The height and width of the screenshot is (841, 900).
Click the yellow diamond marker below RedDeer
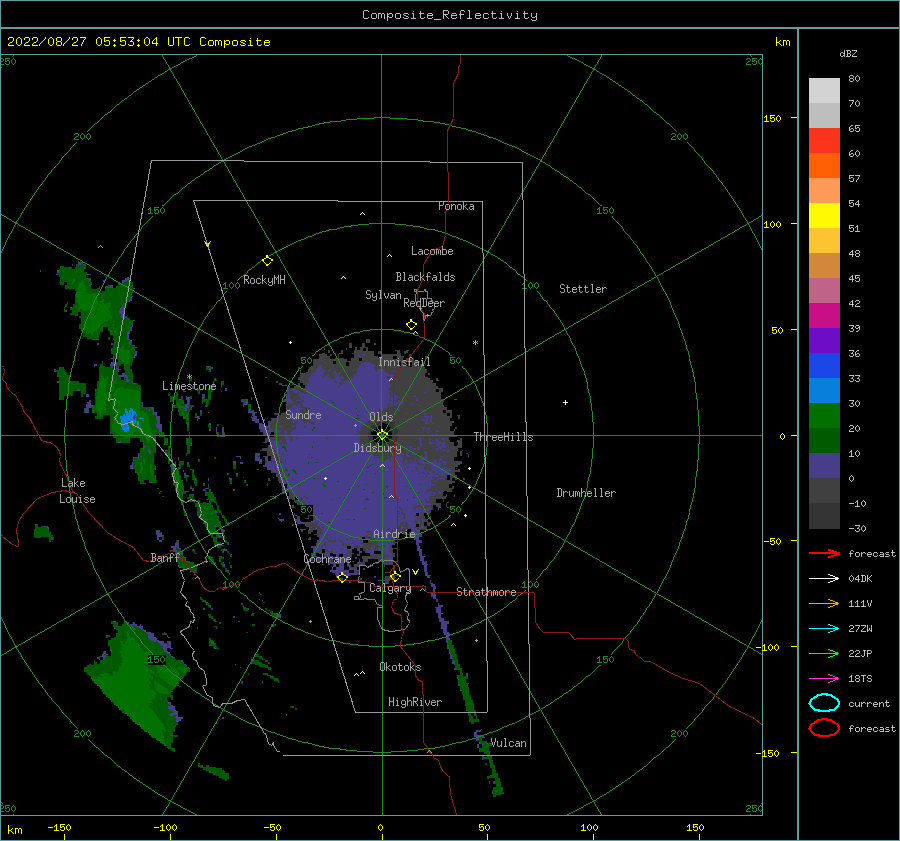412,324
